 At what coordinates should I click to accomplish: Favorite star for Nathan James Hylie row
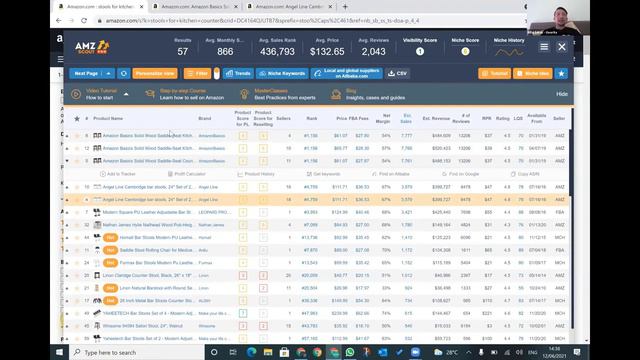click(77, 225)
